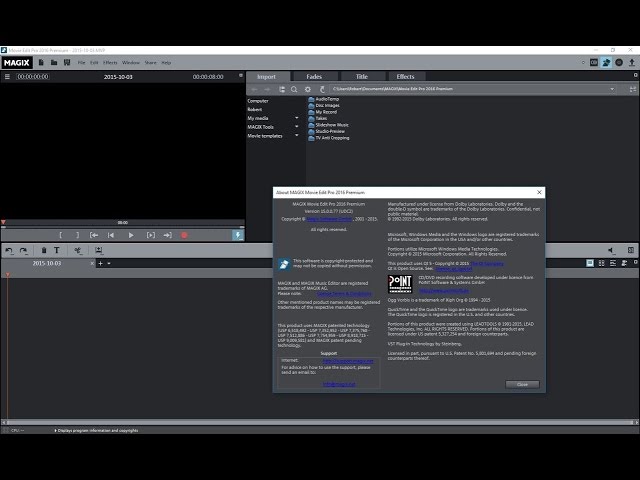Click the cut/split scissors tool
The width and height of the screenshot is (640, 480).
[x=78, y=250]
